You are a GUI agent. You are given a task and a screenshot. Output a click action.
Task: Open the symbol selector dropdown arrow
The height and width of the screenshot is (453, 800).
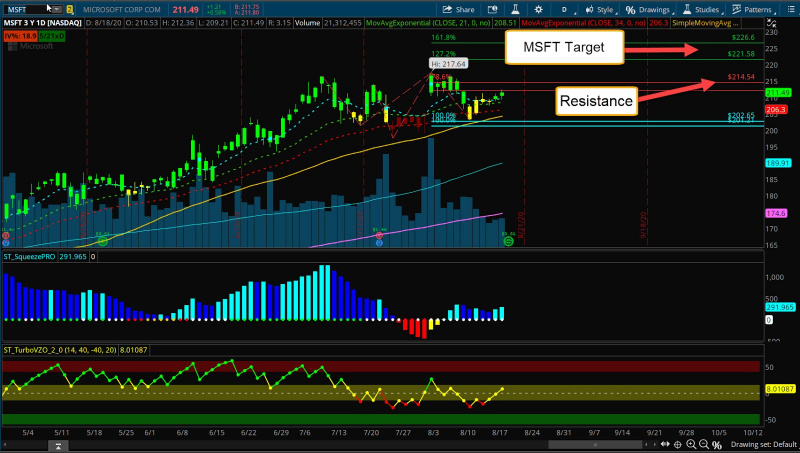57,9
